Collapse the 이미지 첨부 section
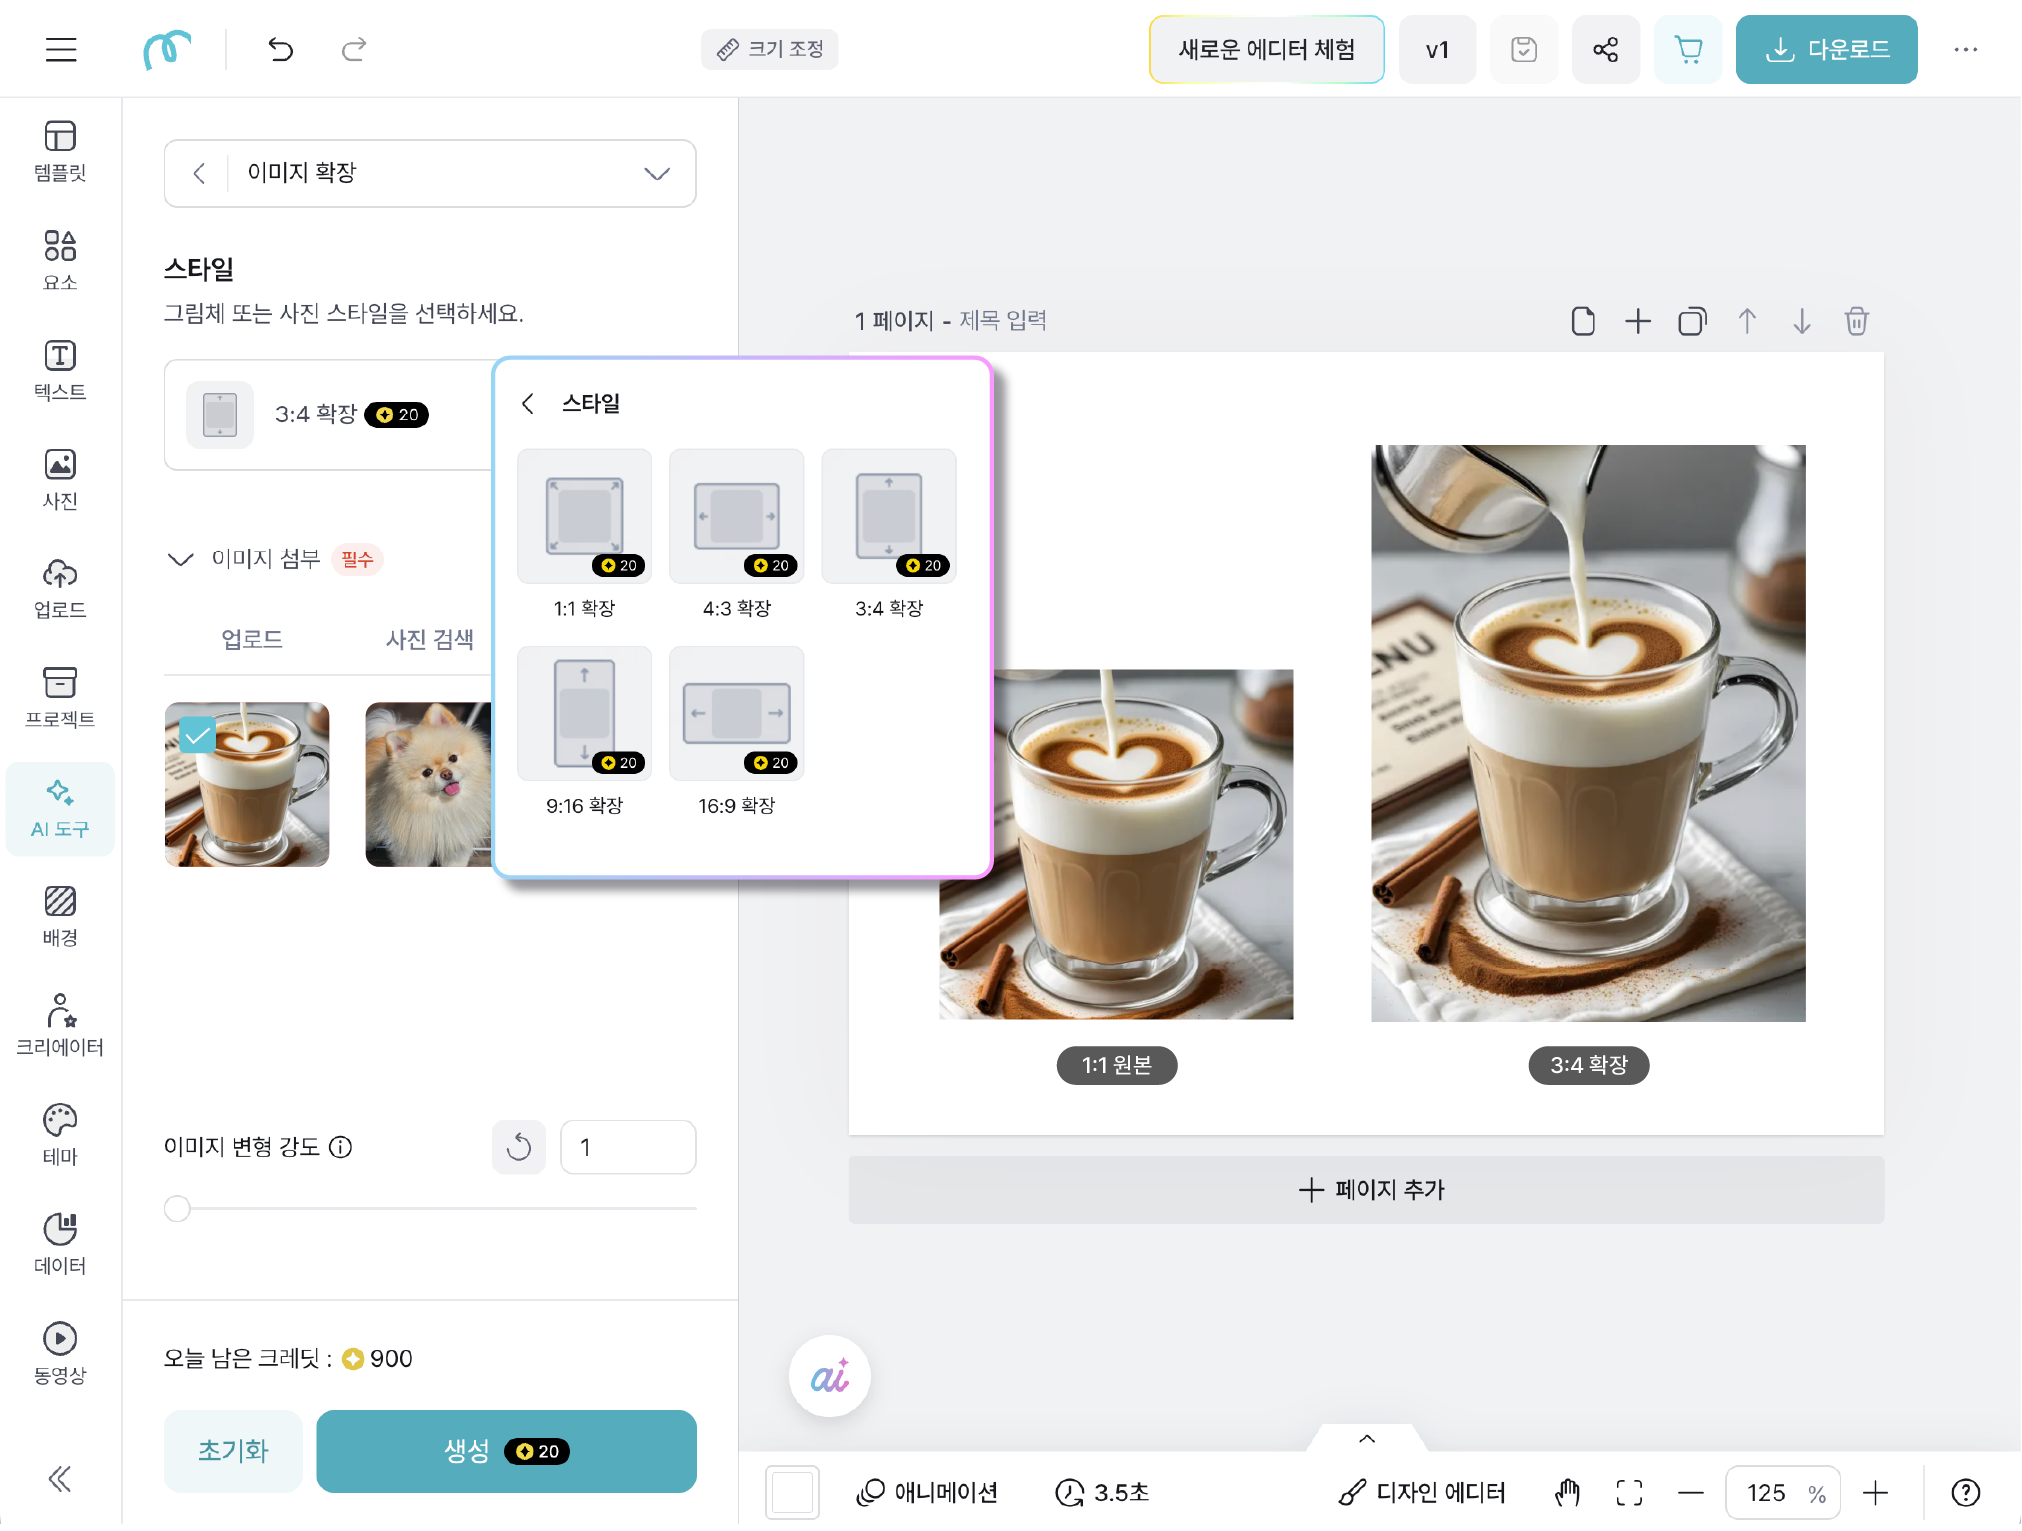Screen dimensions: 2022x1531 (180, 559)
